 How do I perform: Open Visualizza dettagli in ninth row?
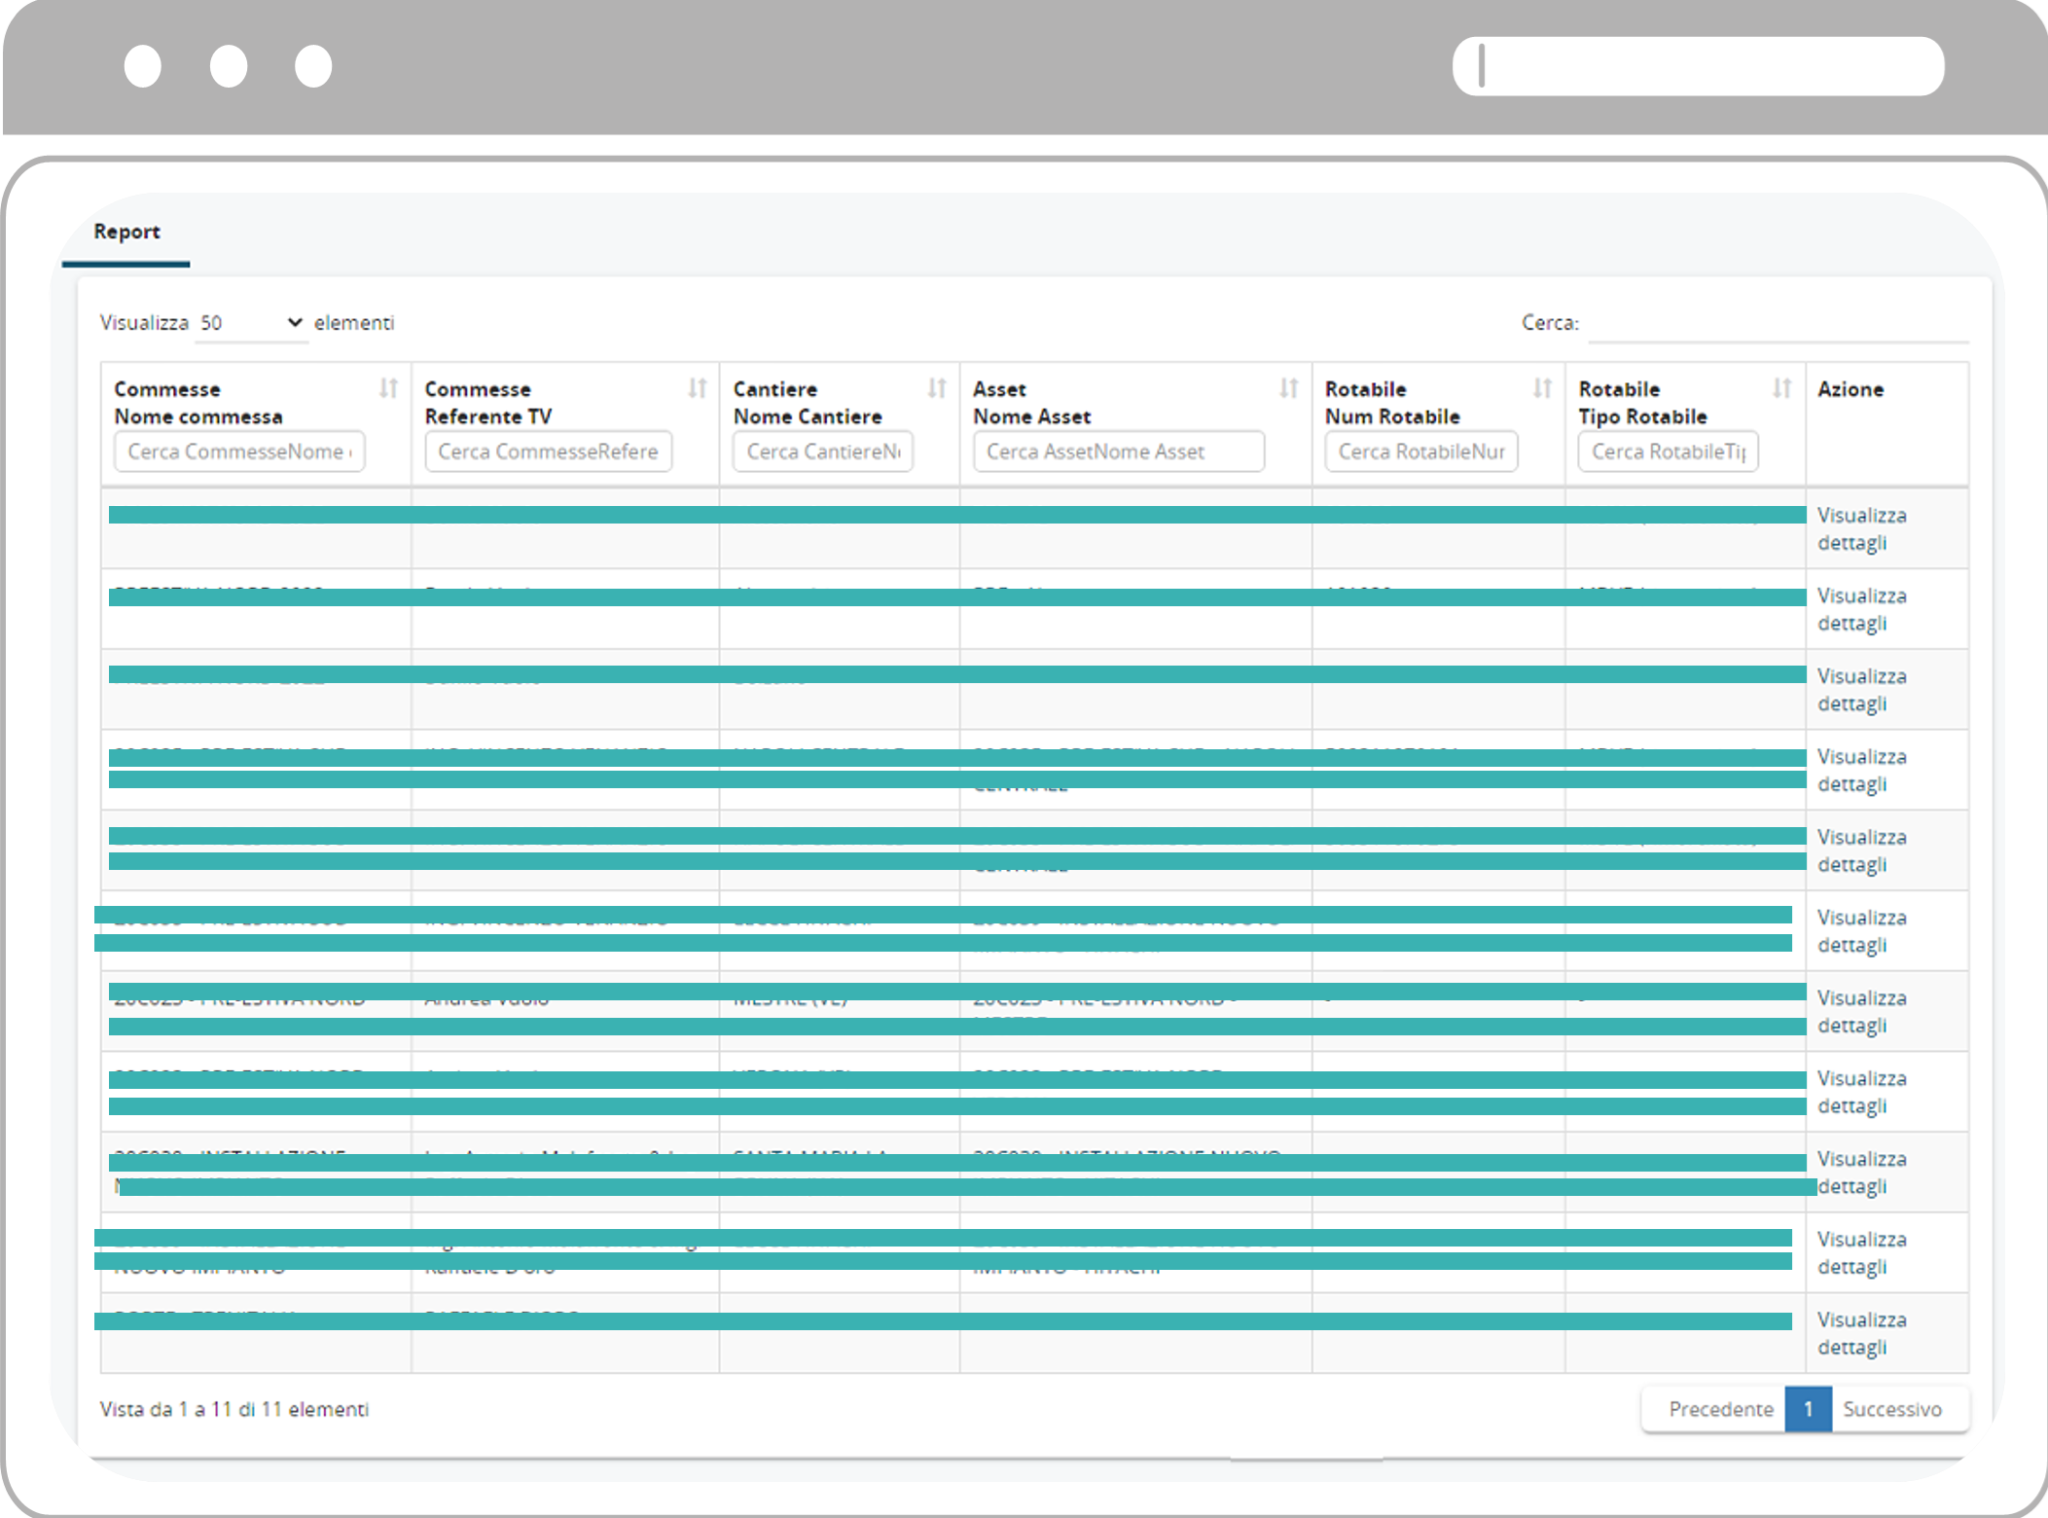1861,1172
